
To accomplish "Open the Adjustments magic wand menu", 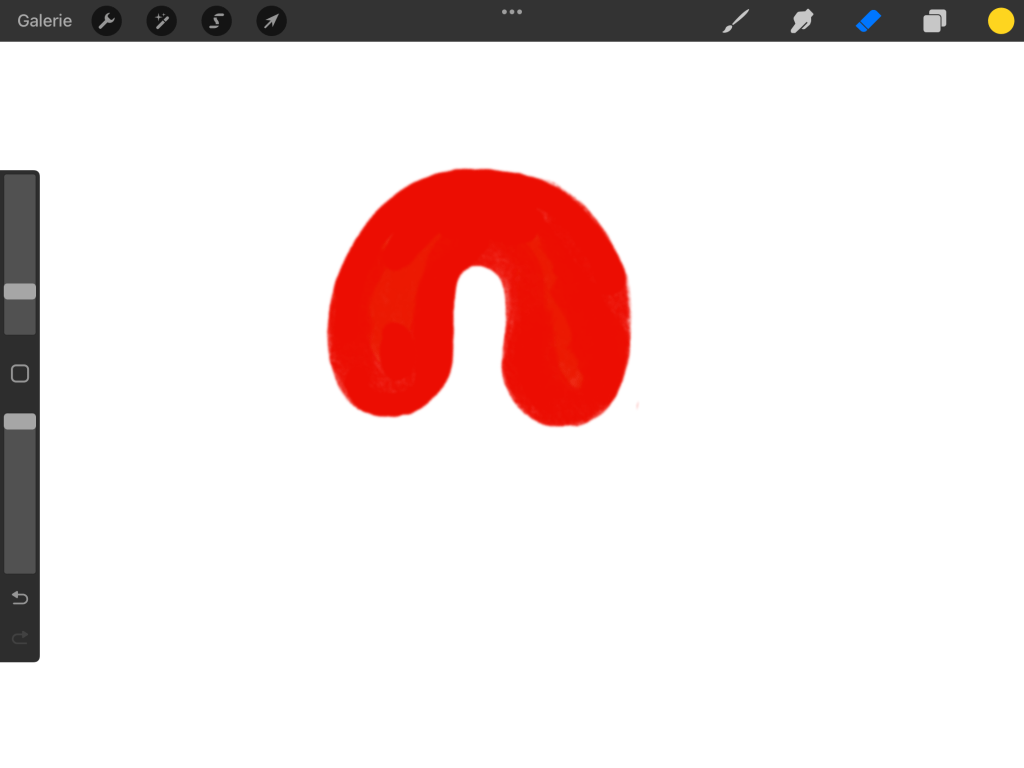I will [x=162, y=21].
